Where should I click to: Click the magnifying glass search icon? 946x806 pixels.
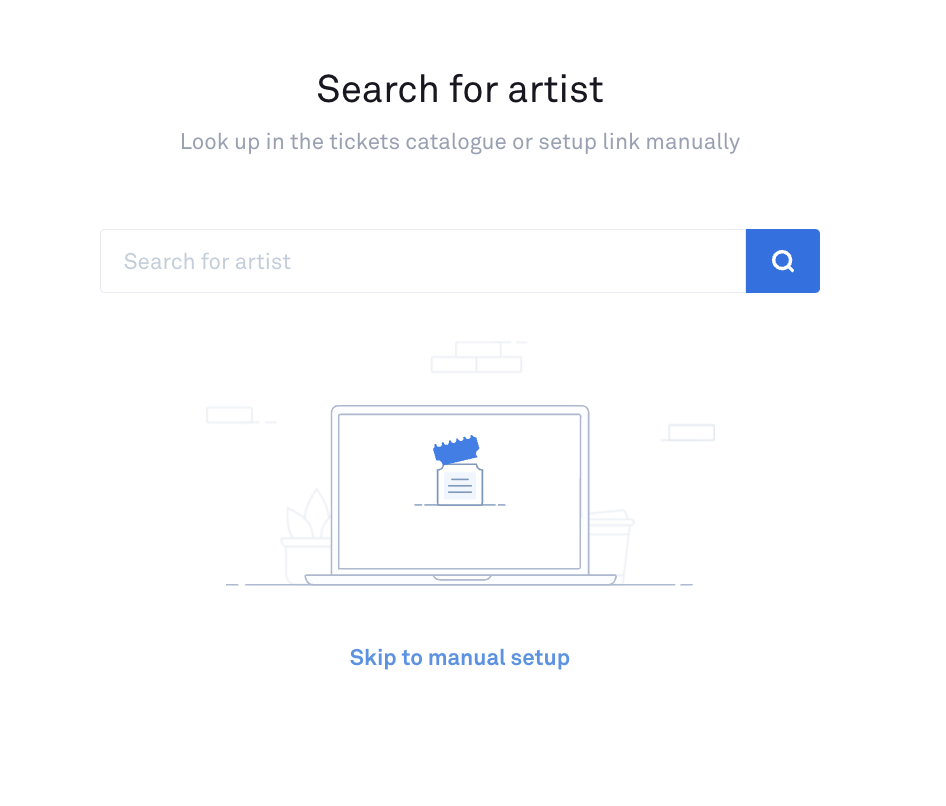(783, 261)
